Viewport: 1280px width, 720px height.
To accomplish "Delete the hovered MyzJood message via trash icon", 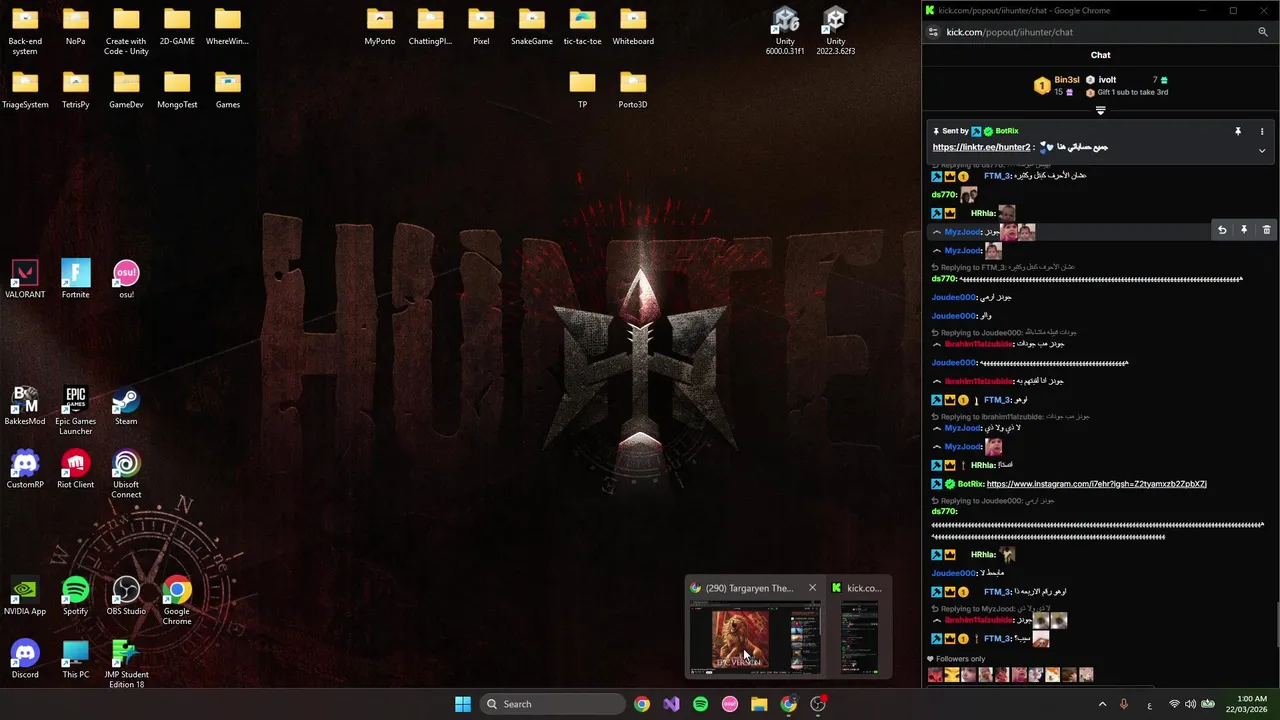I will [1266, 230].
